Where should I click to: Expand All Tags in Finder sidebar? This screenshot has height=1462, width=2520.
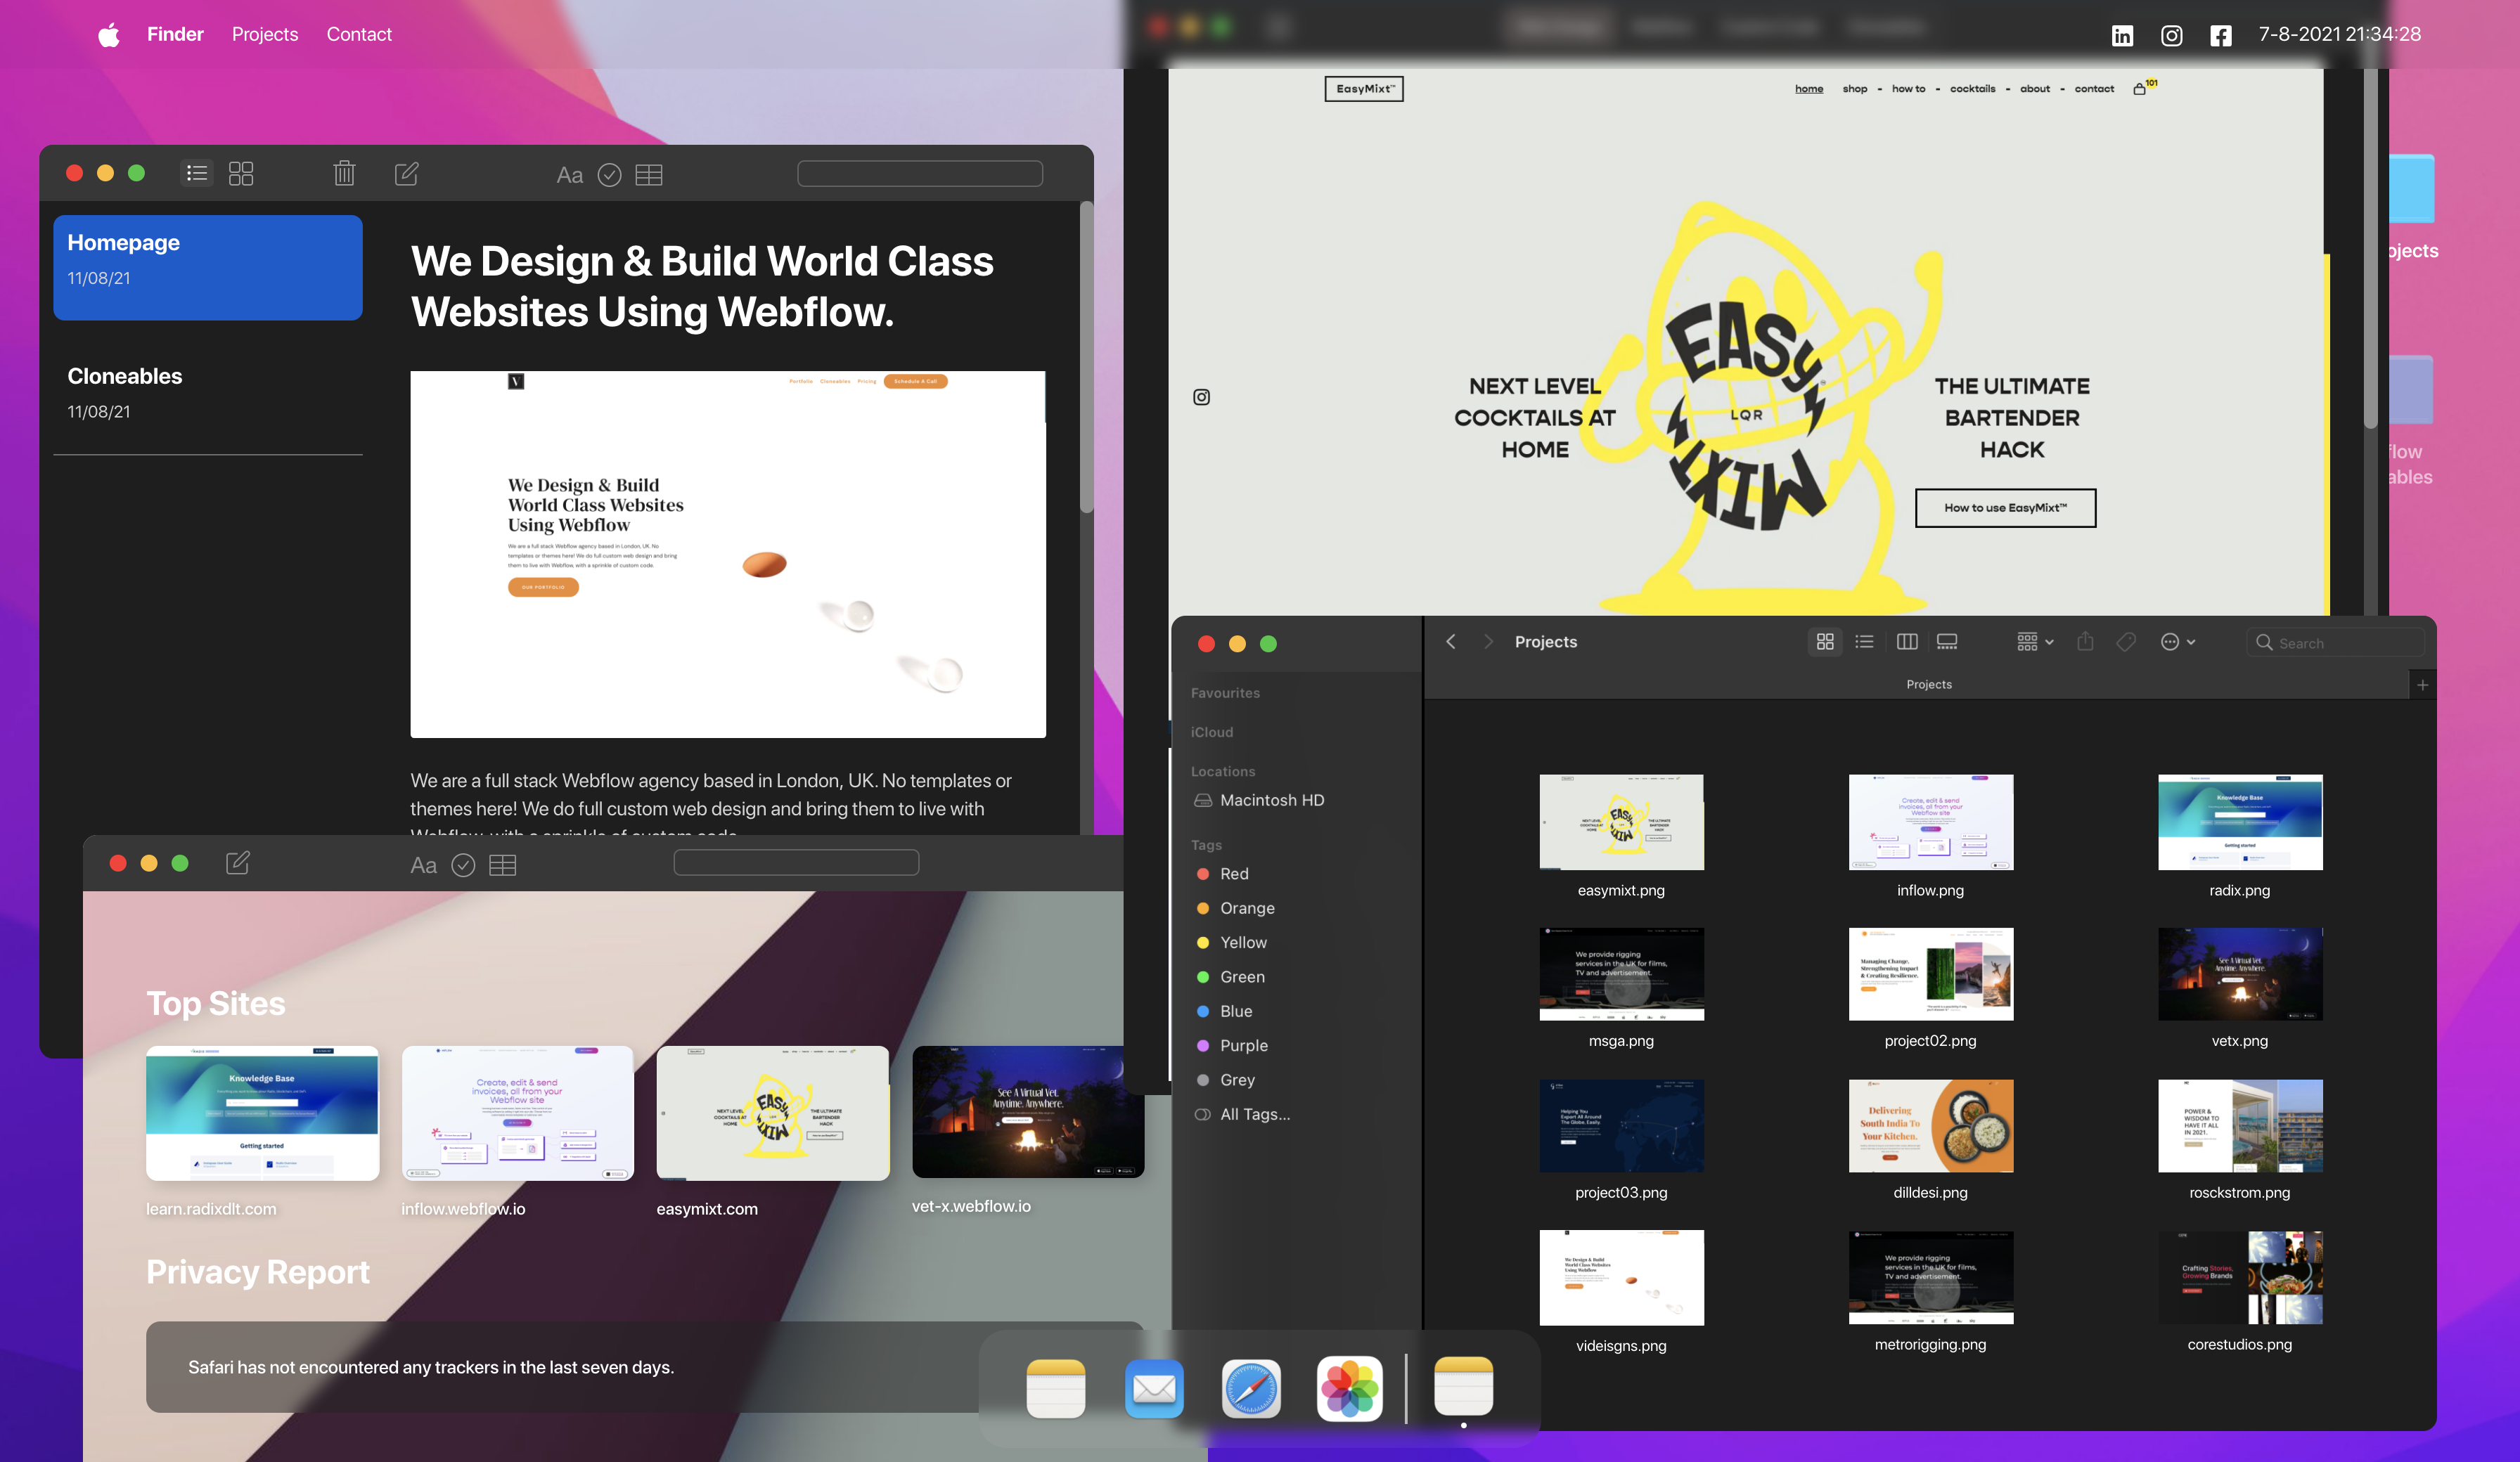click(1254, 1114)
